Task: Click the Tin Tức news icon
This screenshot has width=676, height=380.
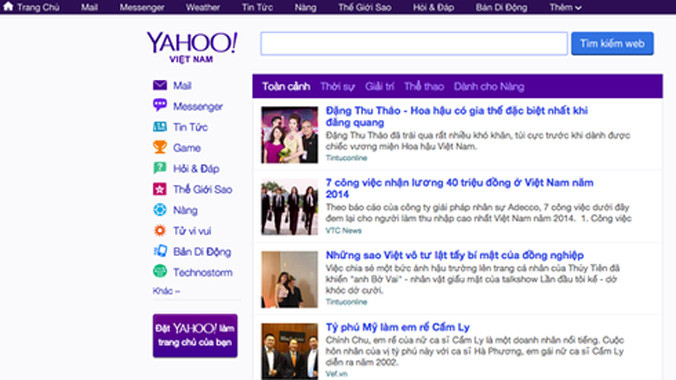Action: coord(160,127)
